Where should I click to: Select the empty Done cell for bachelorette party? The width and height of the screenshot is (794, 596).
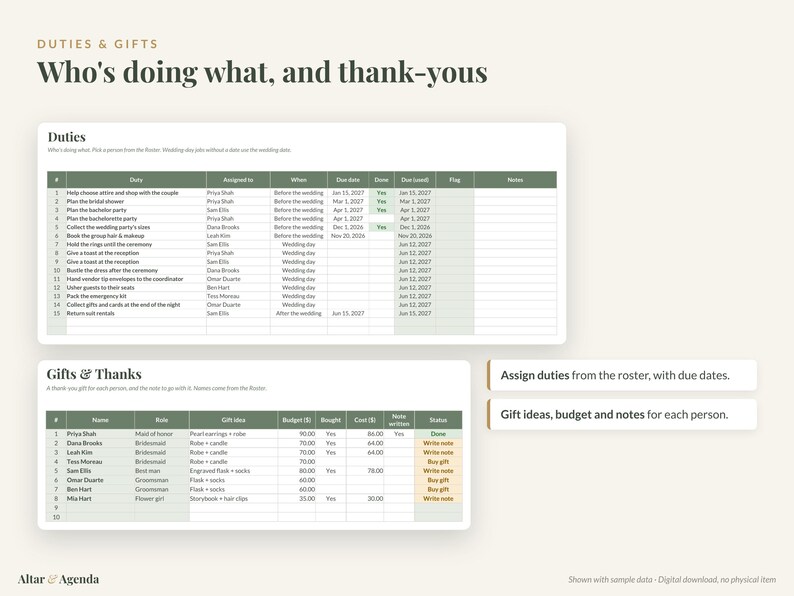click(x=381, y=219)
